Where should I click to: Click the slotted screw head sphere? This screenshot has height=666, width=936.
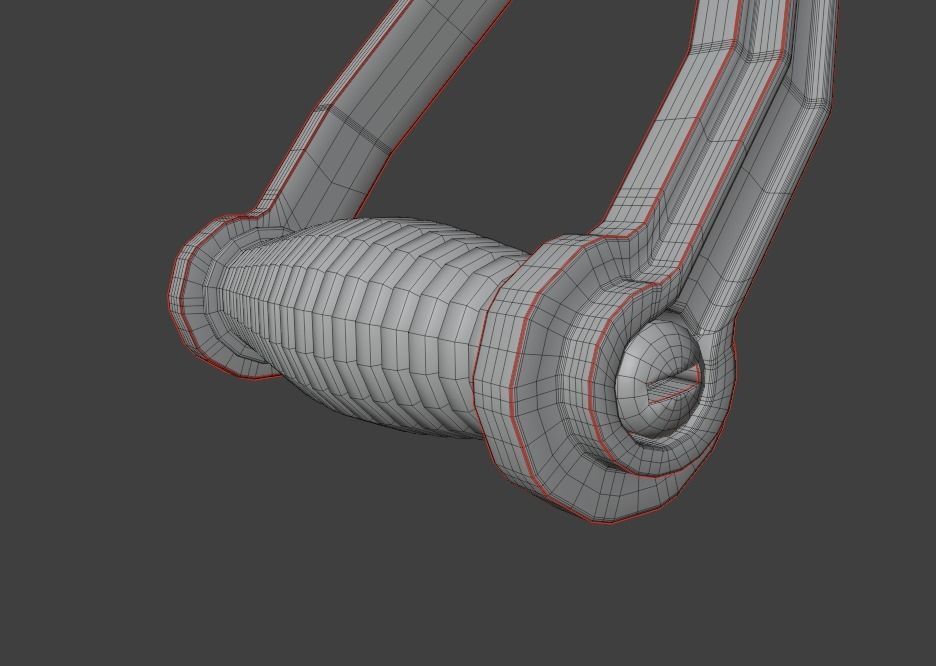click(x=658, y=380)
